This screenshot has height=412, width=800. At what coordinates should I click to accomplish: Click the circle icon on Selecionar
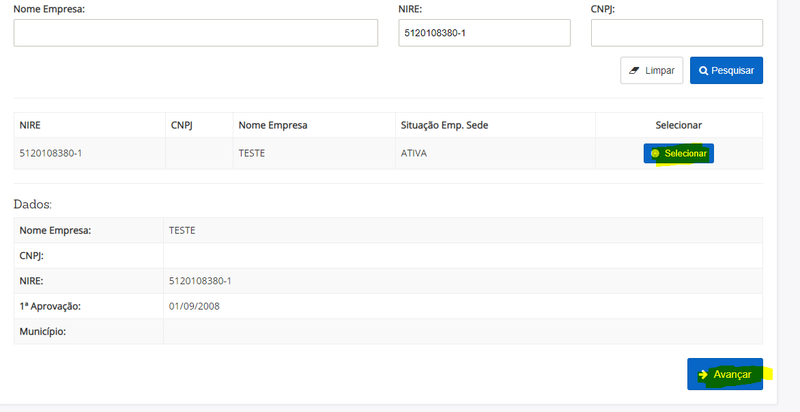[656, 153]
